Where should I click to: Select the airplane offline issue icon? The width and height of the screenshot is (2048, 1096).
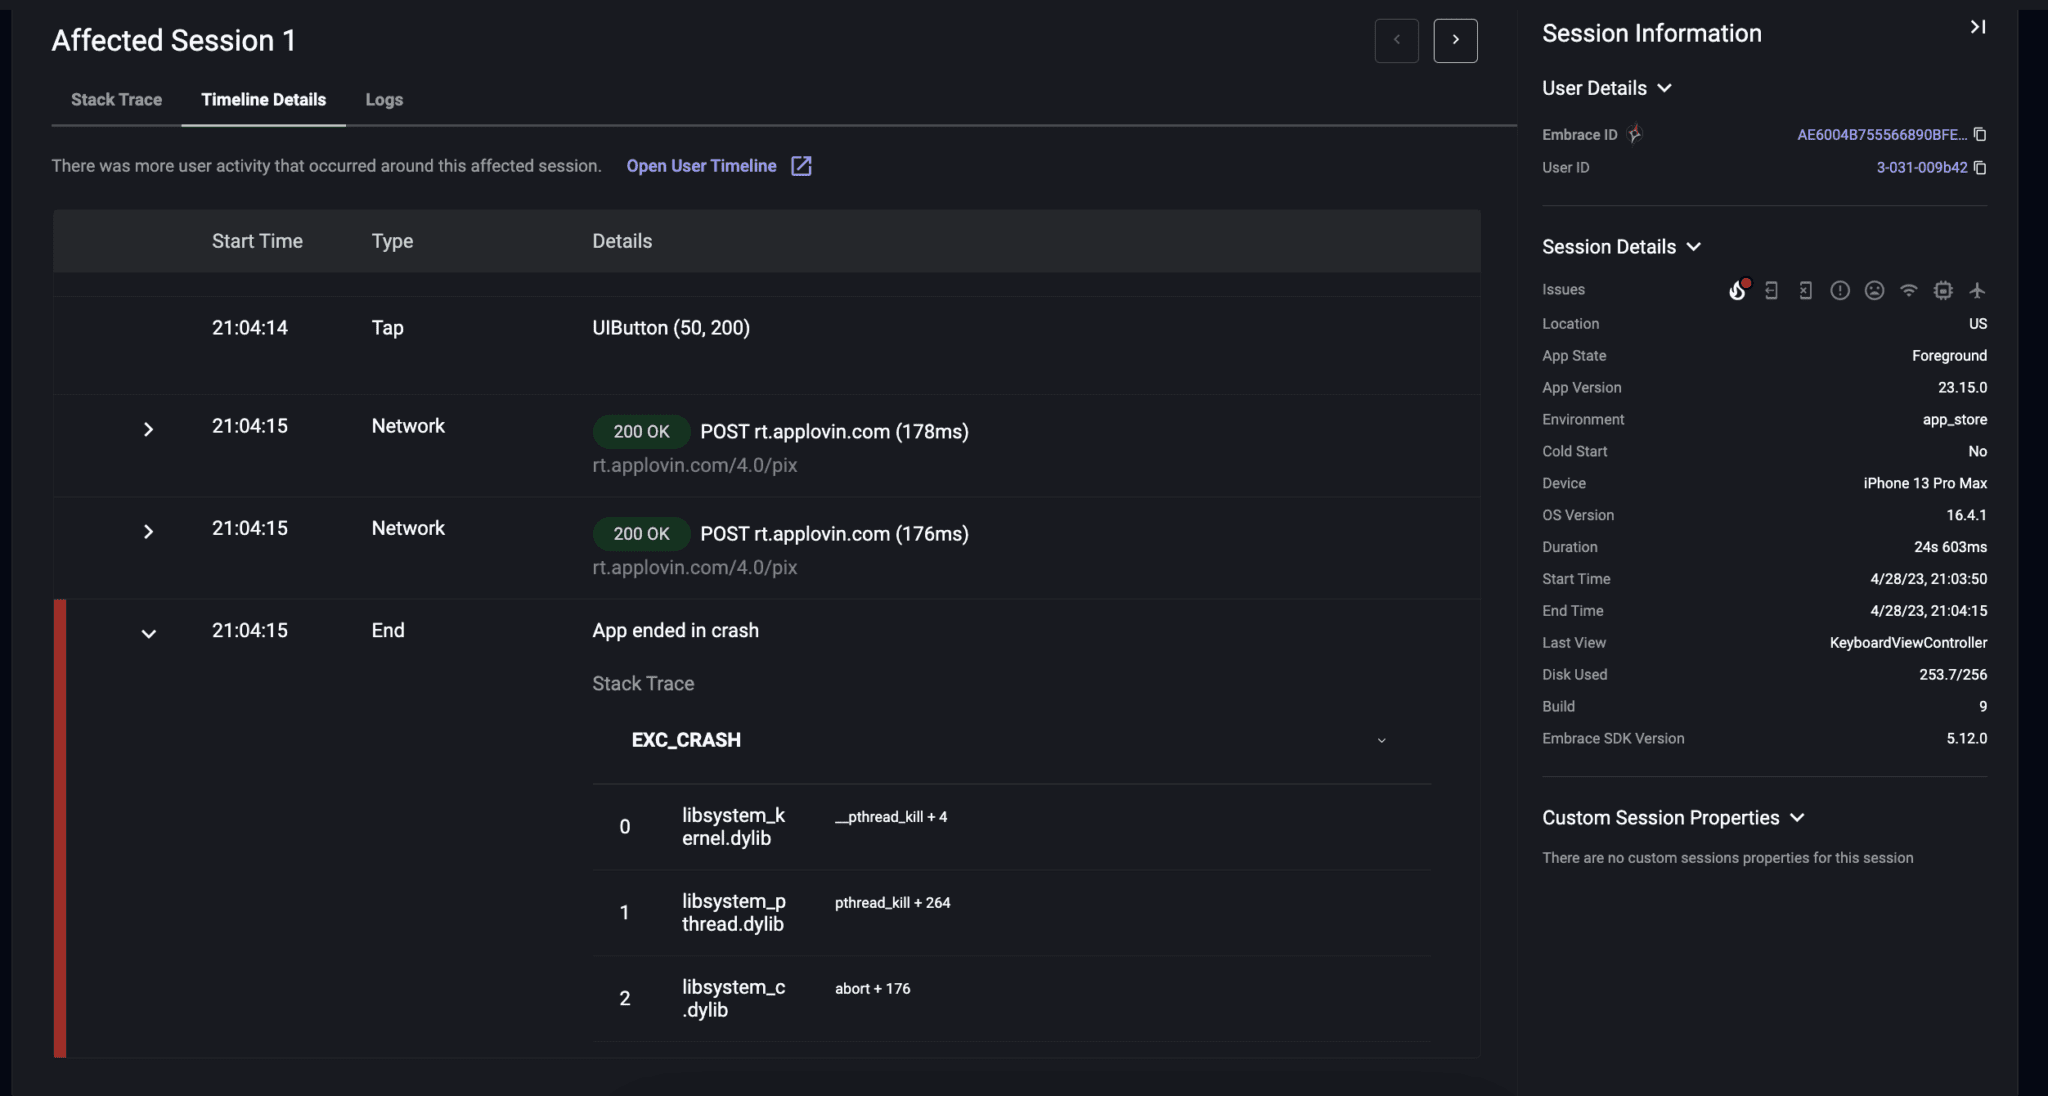pyautogui.click(x=1979, y=290)
